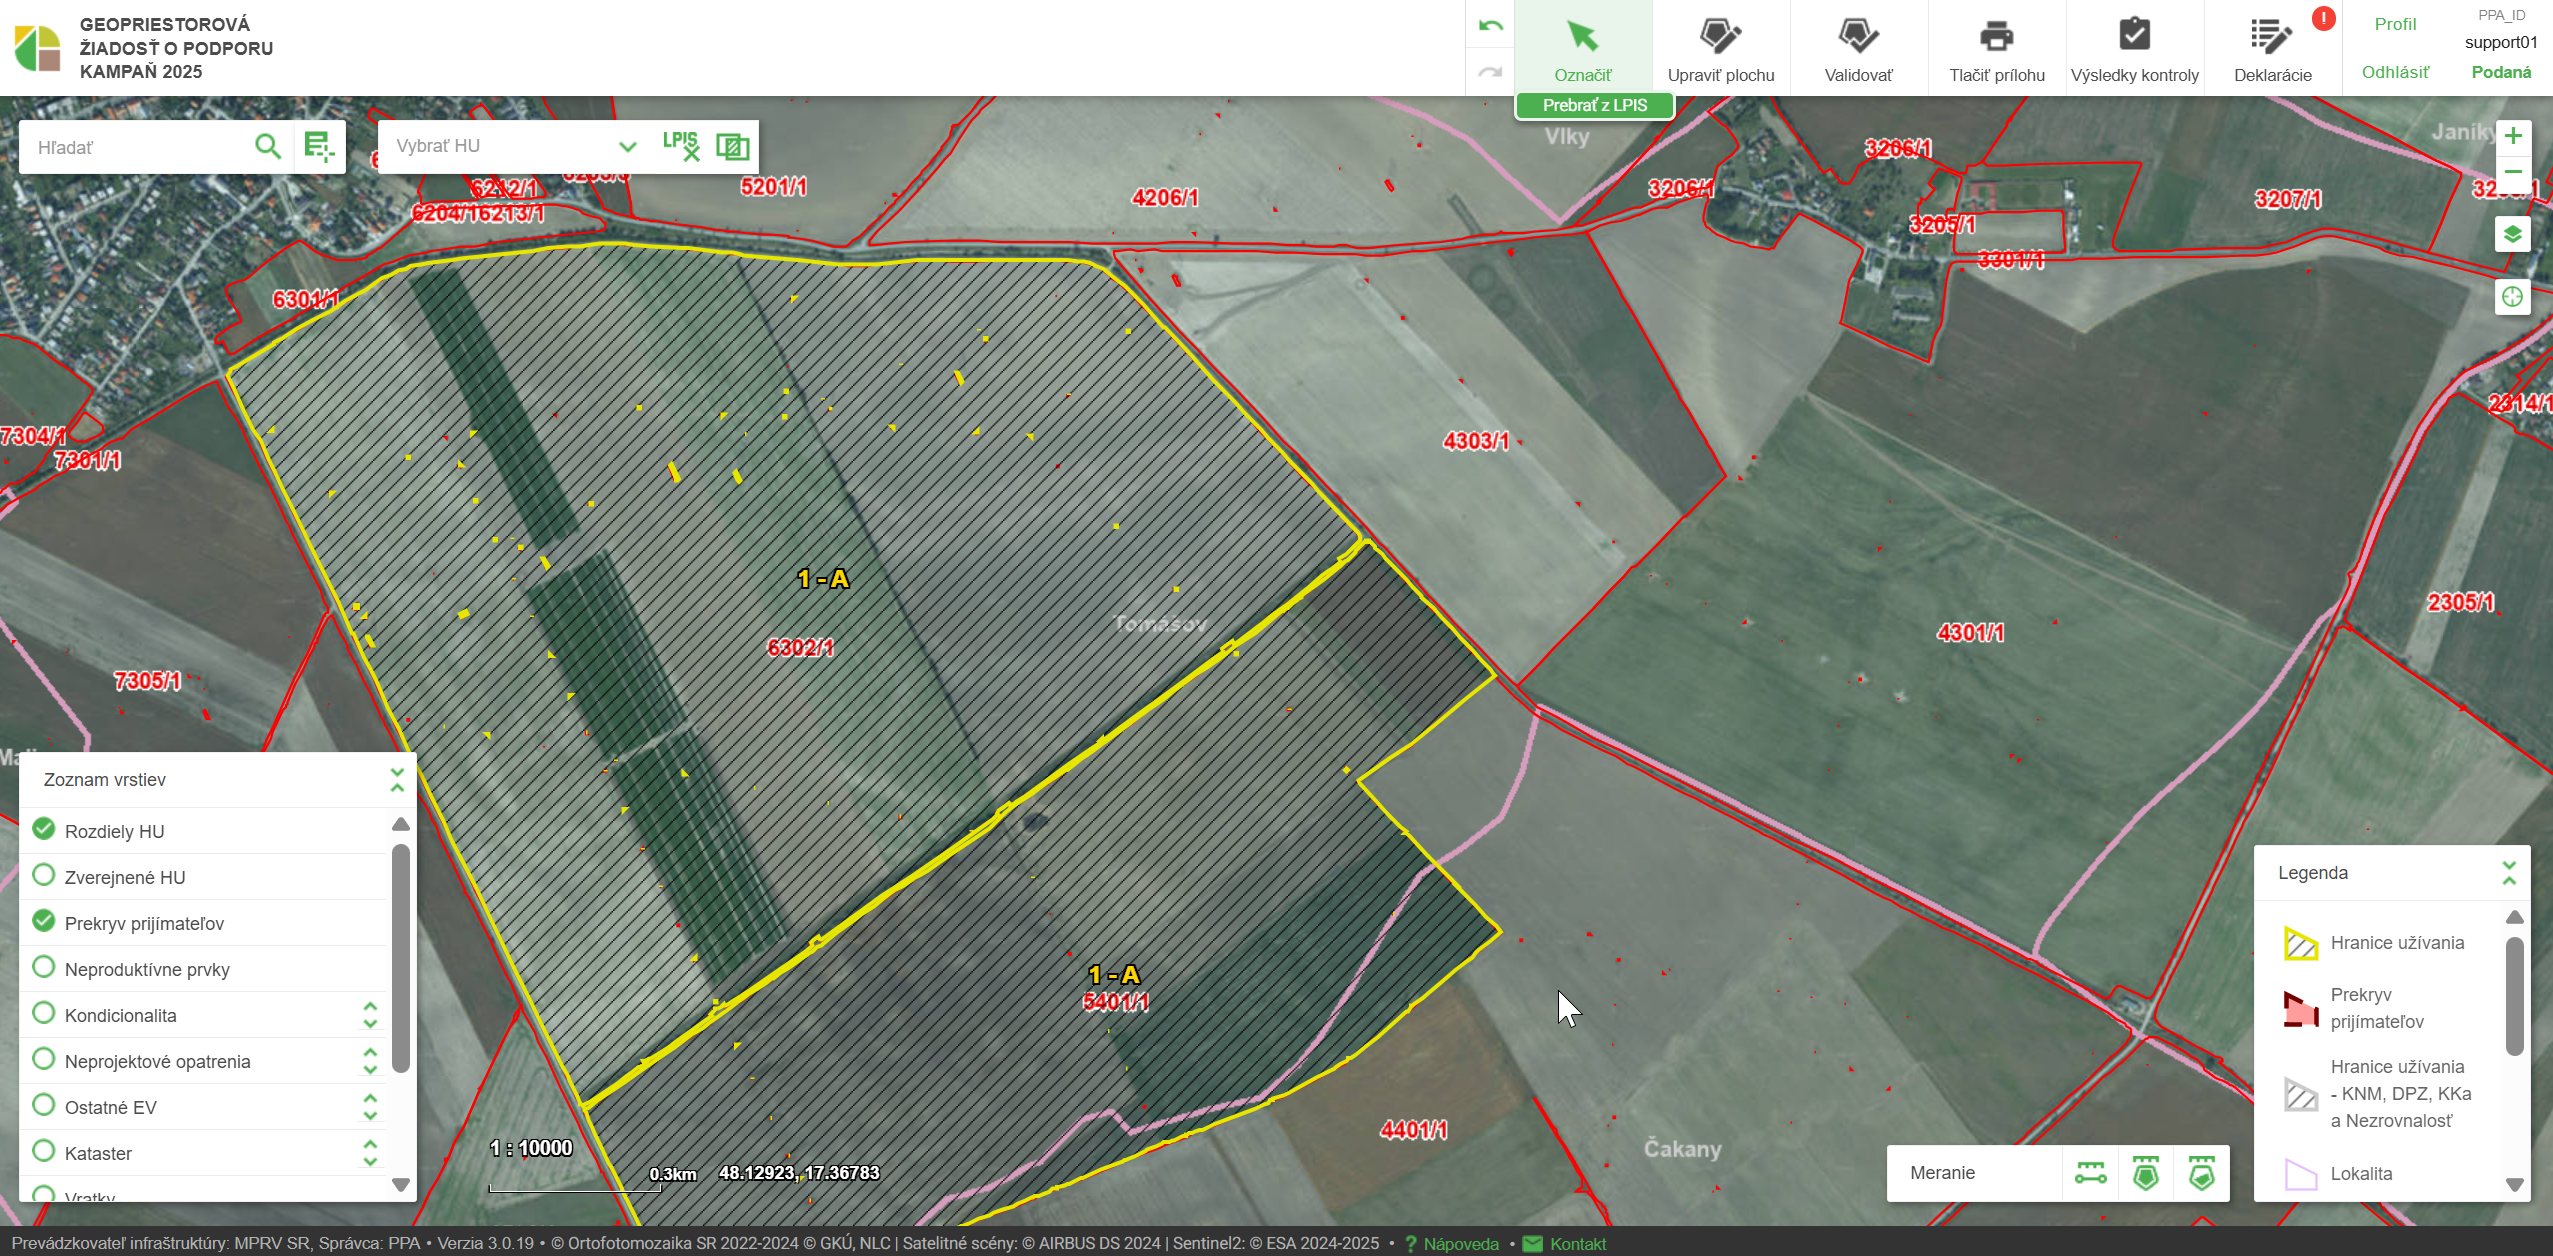Click Prebrať z LPIS button
2553x1256 pixels.
(x=1594, y=105)
